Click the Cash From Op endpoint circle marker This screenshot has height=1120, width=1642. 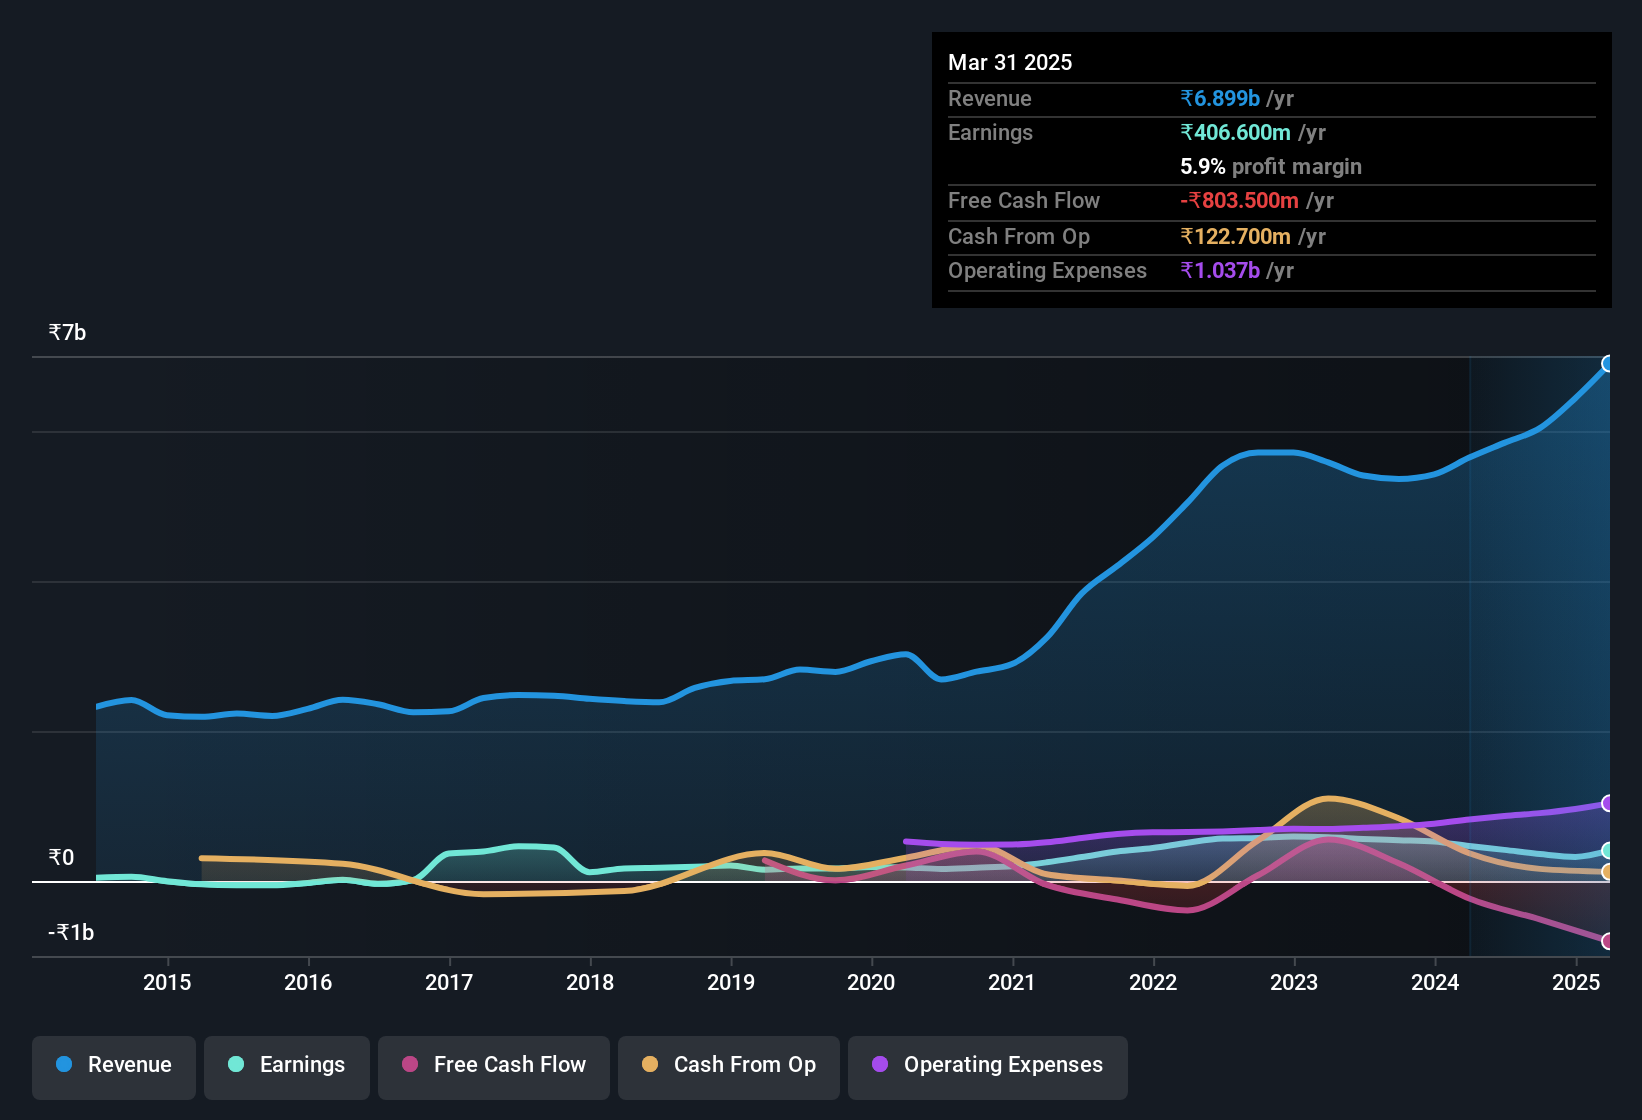click(x=1607, y=872)
